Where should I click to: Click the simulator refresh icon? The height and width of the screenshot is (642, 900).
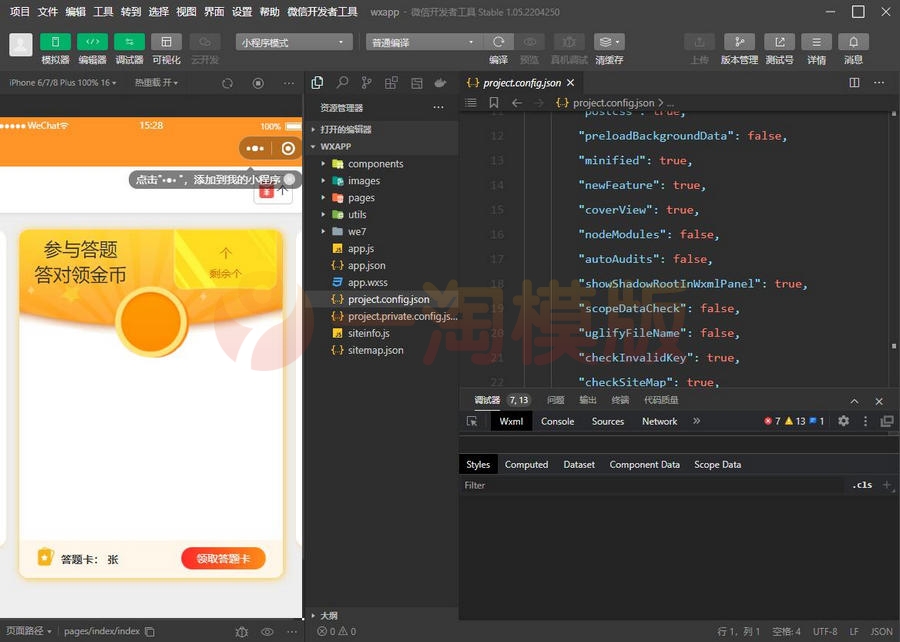227,83
